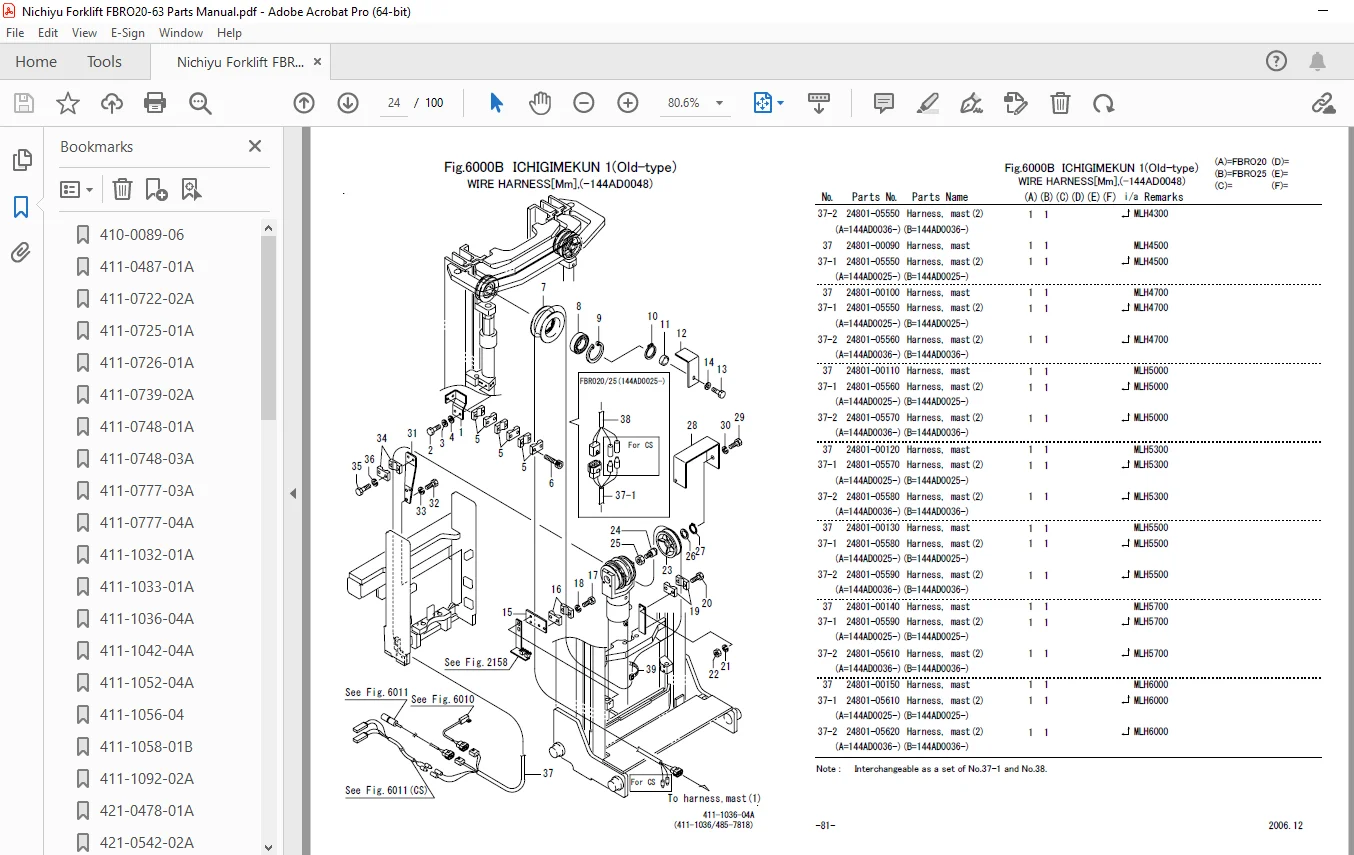Open the Help question mark icon
The image size is (1354, 855).
[x=1276, y=61]
